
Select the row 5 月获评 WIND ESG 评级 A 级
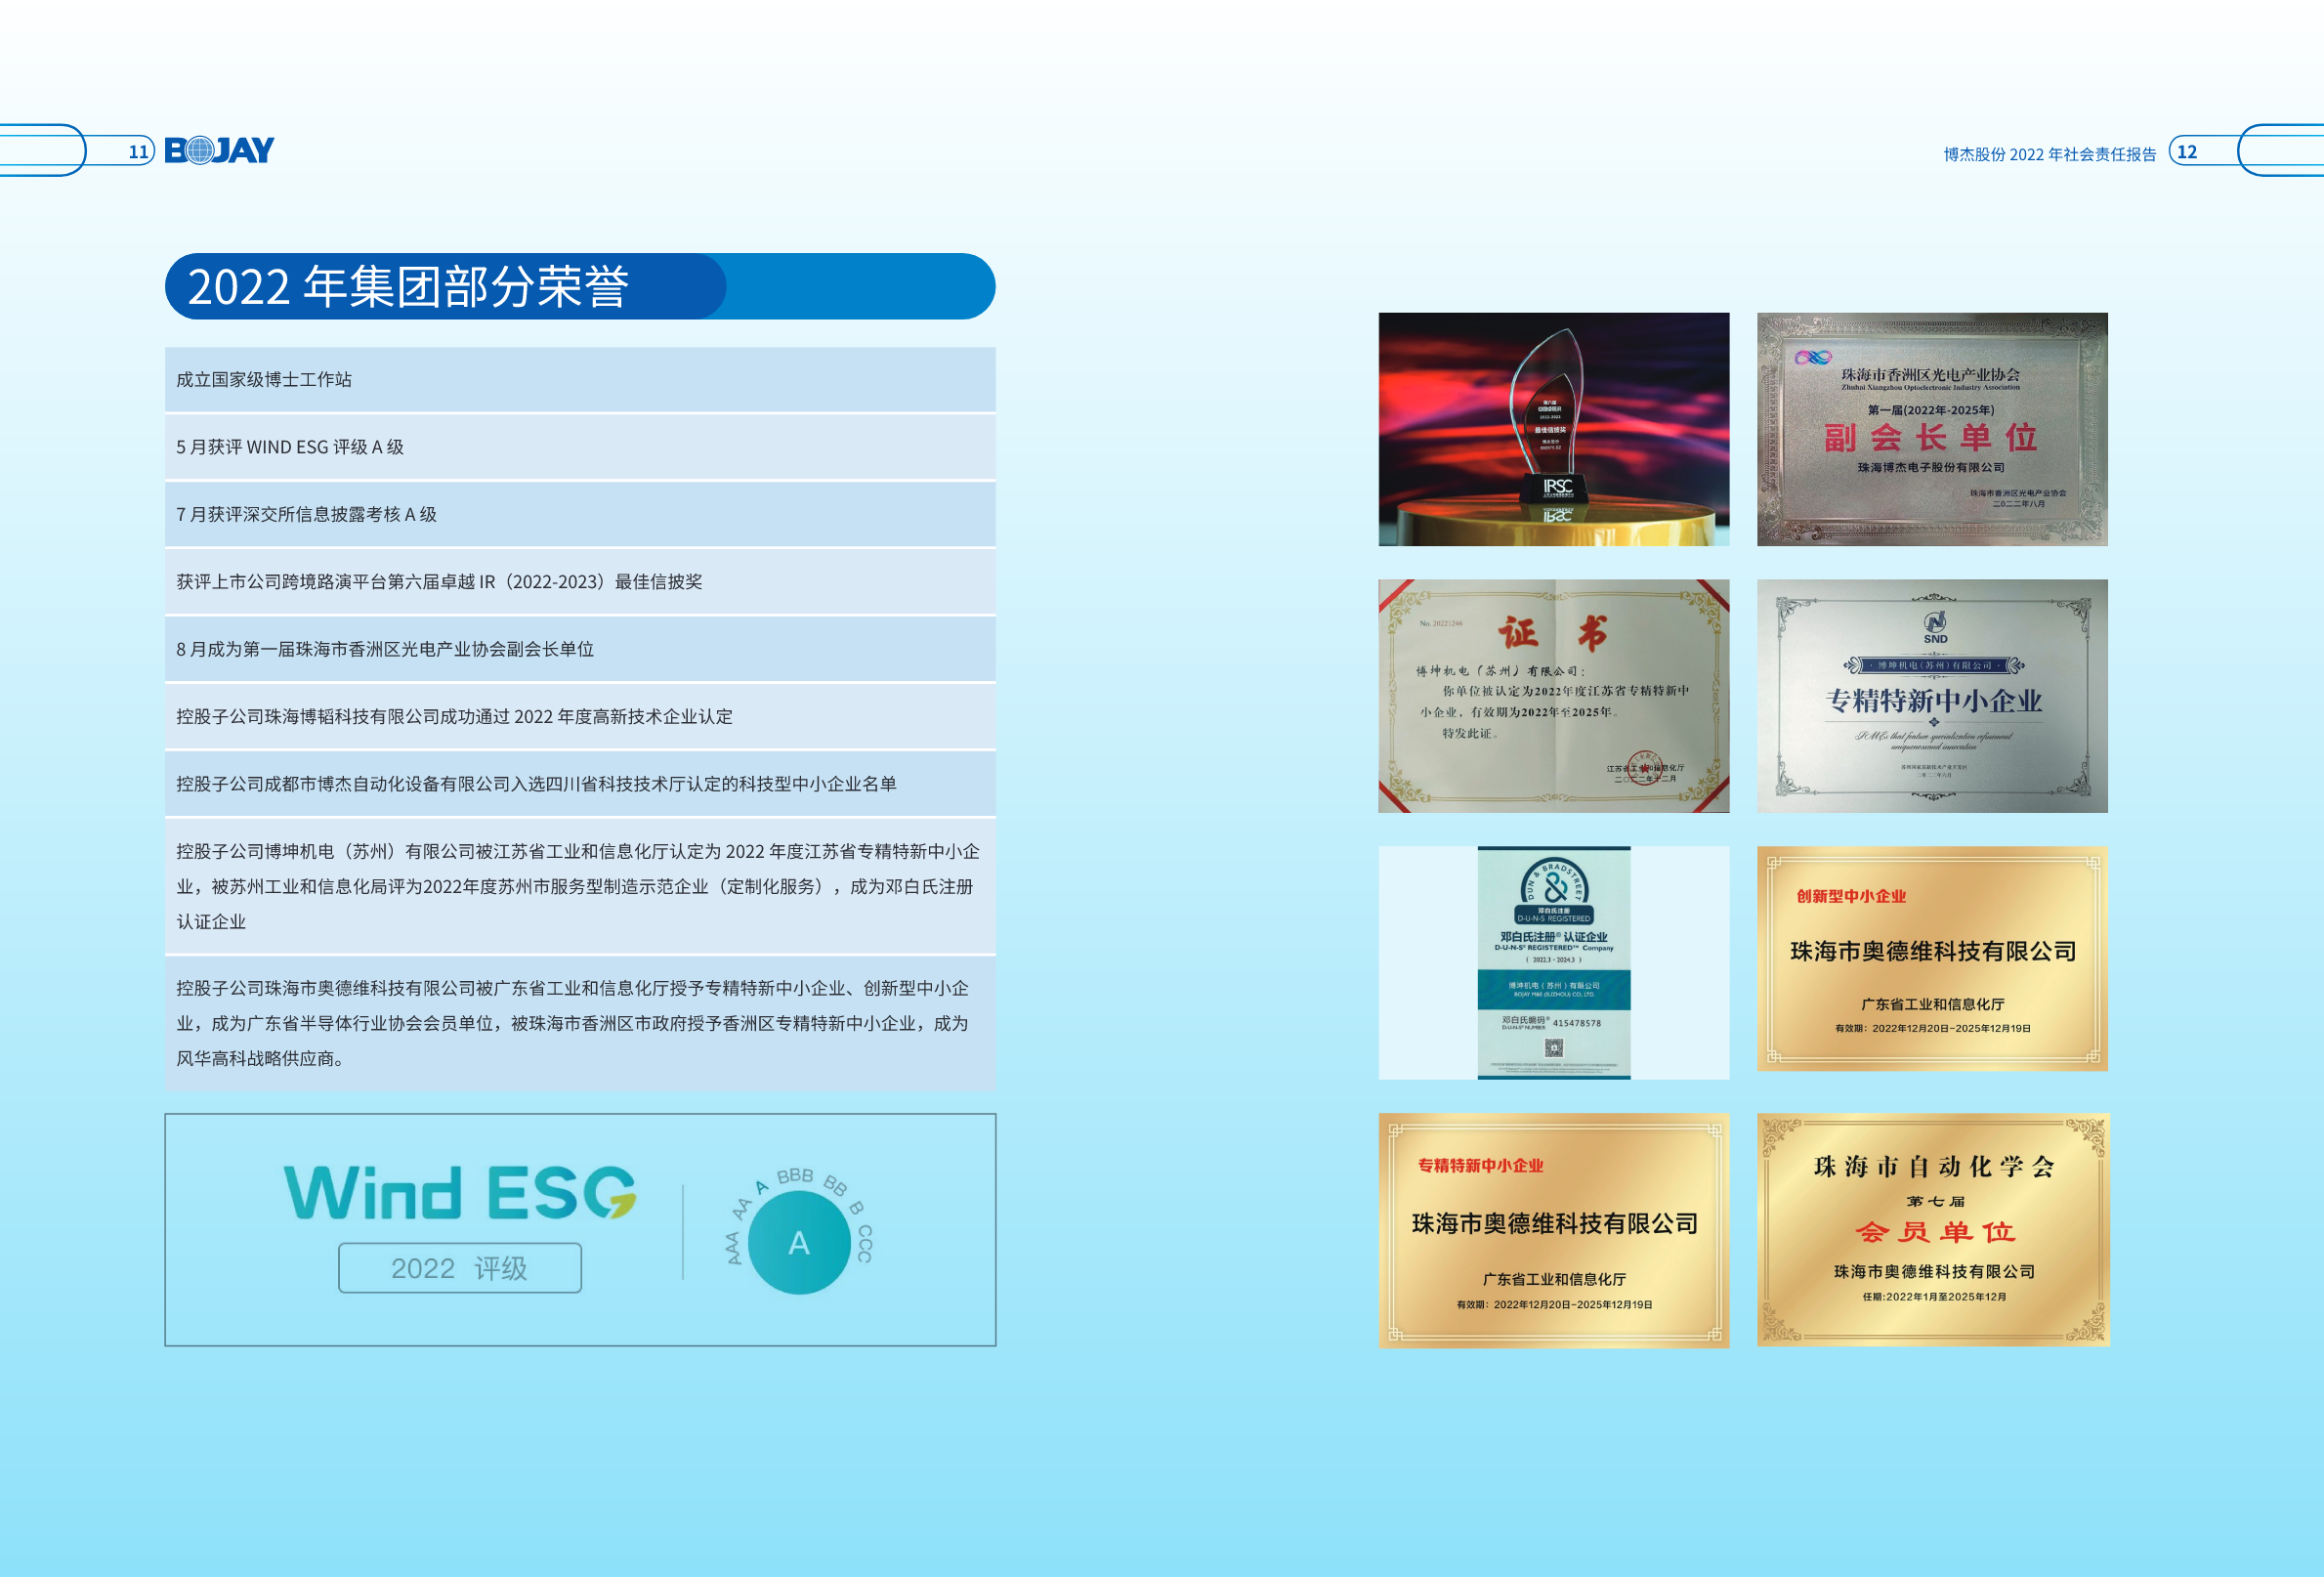[580, 447]
